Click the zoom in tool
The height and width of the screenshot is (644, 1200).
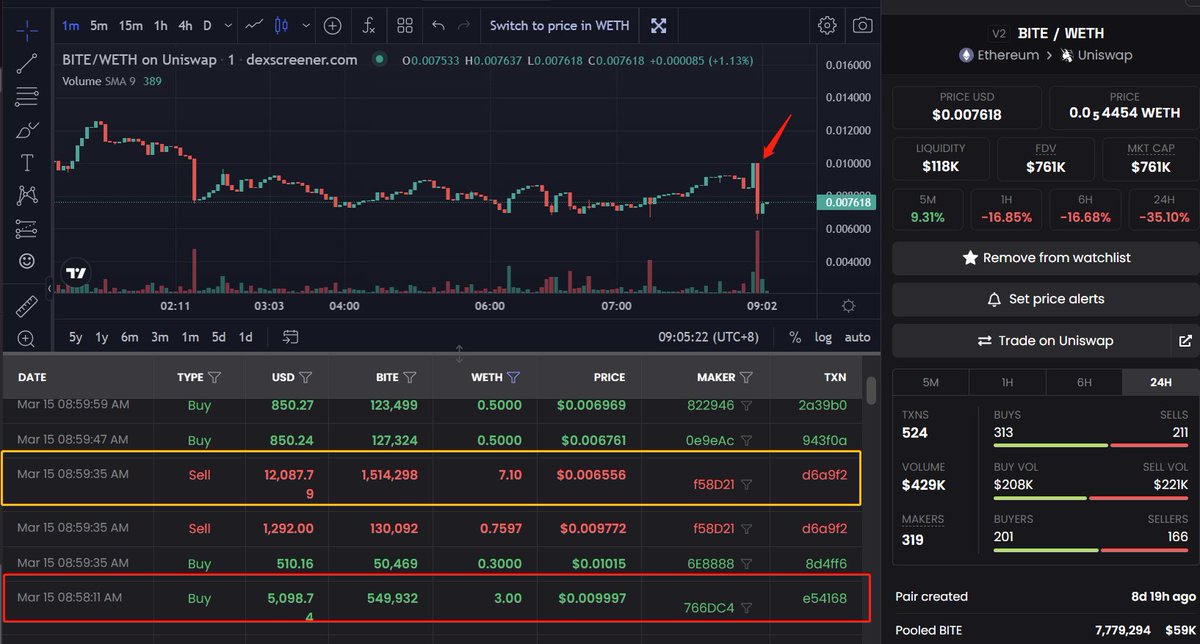tap(27, 339)
